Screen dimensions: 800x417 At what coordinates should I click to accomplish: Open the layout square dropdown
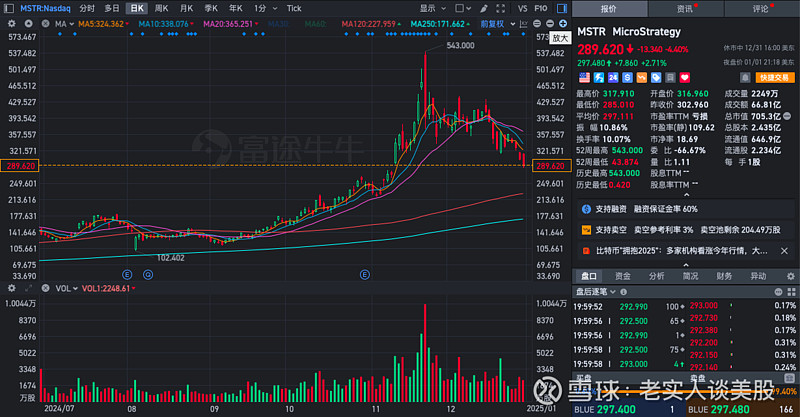point(462,8)
